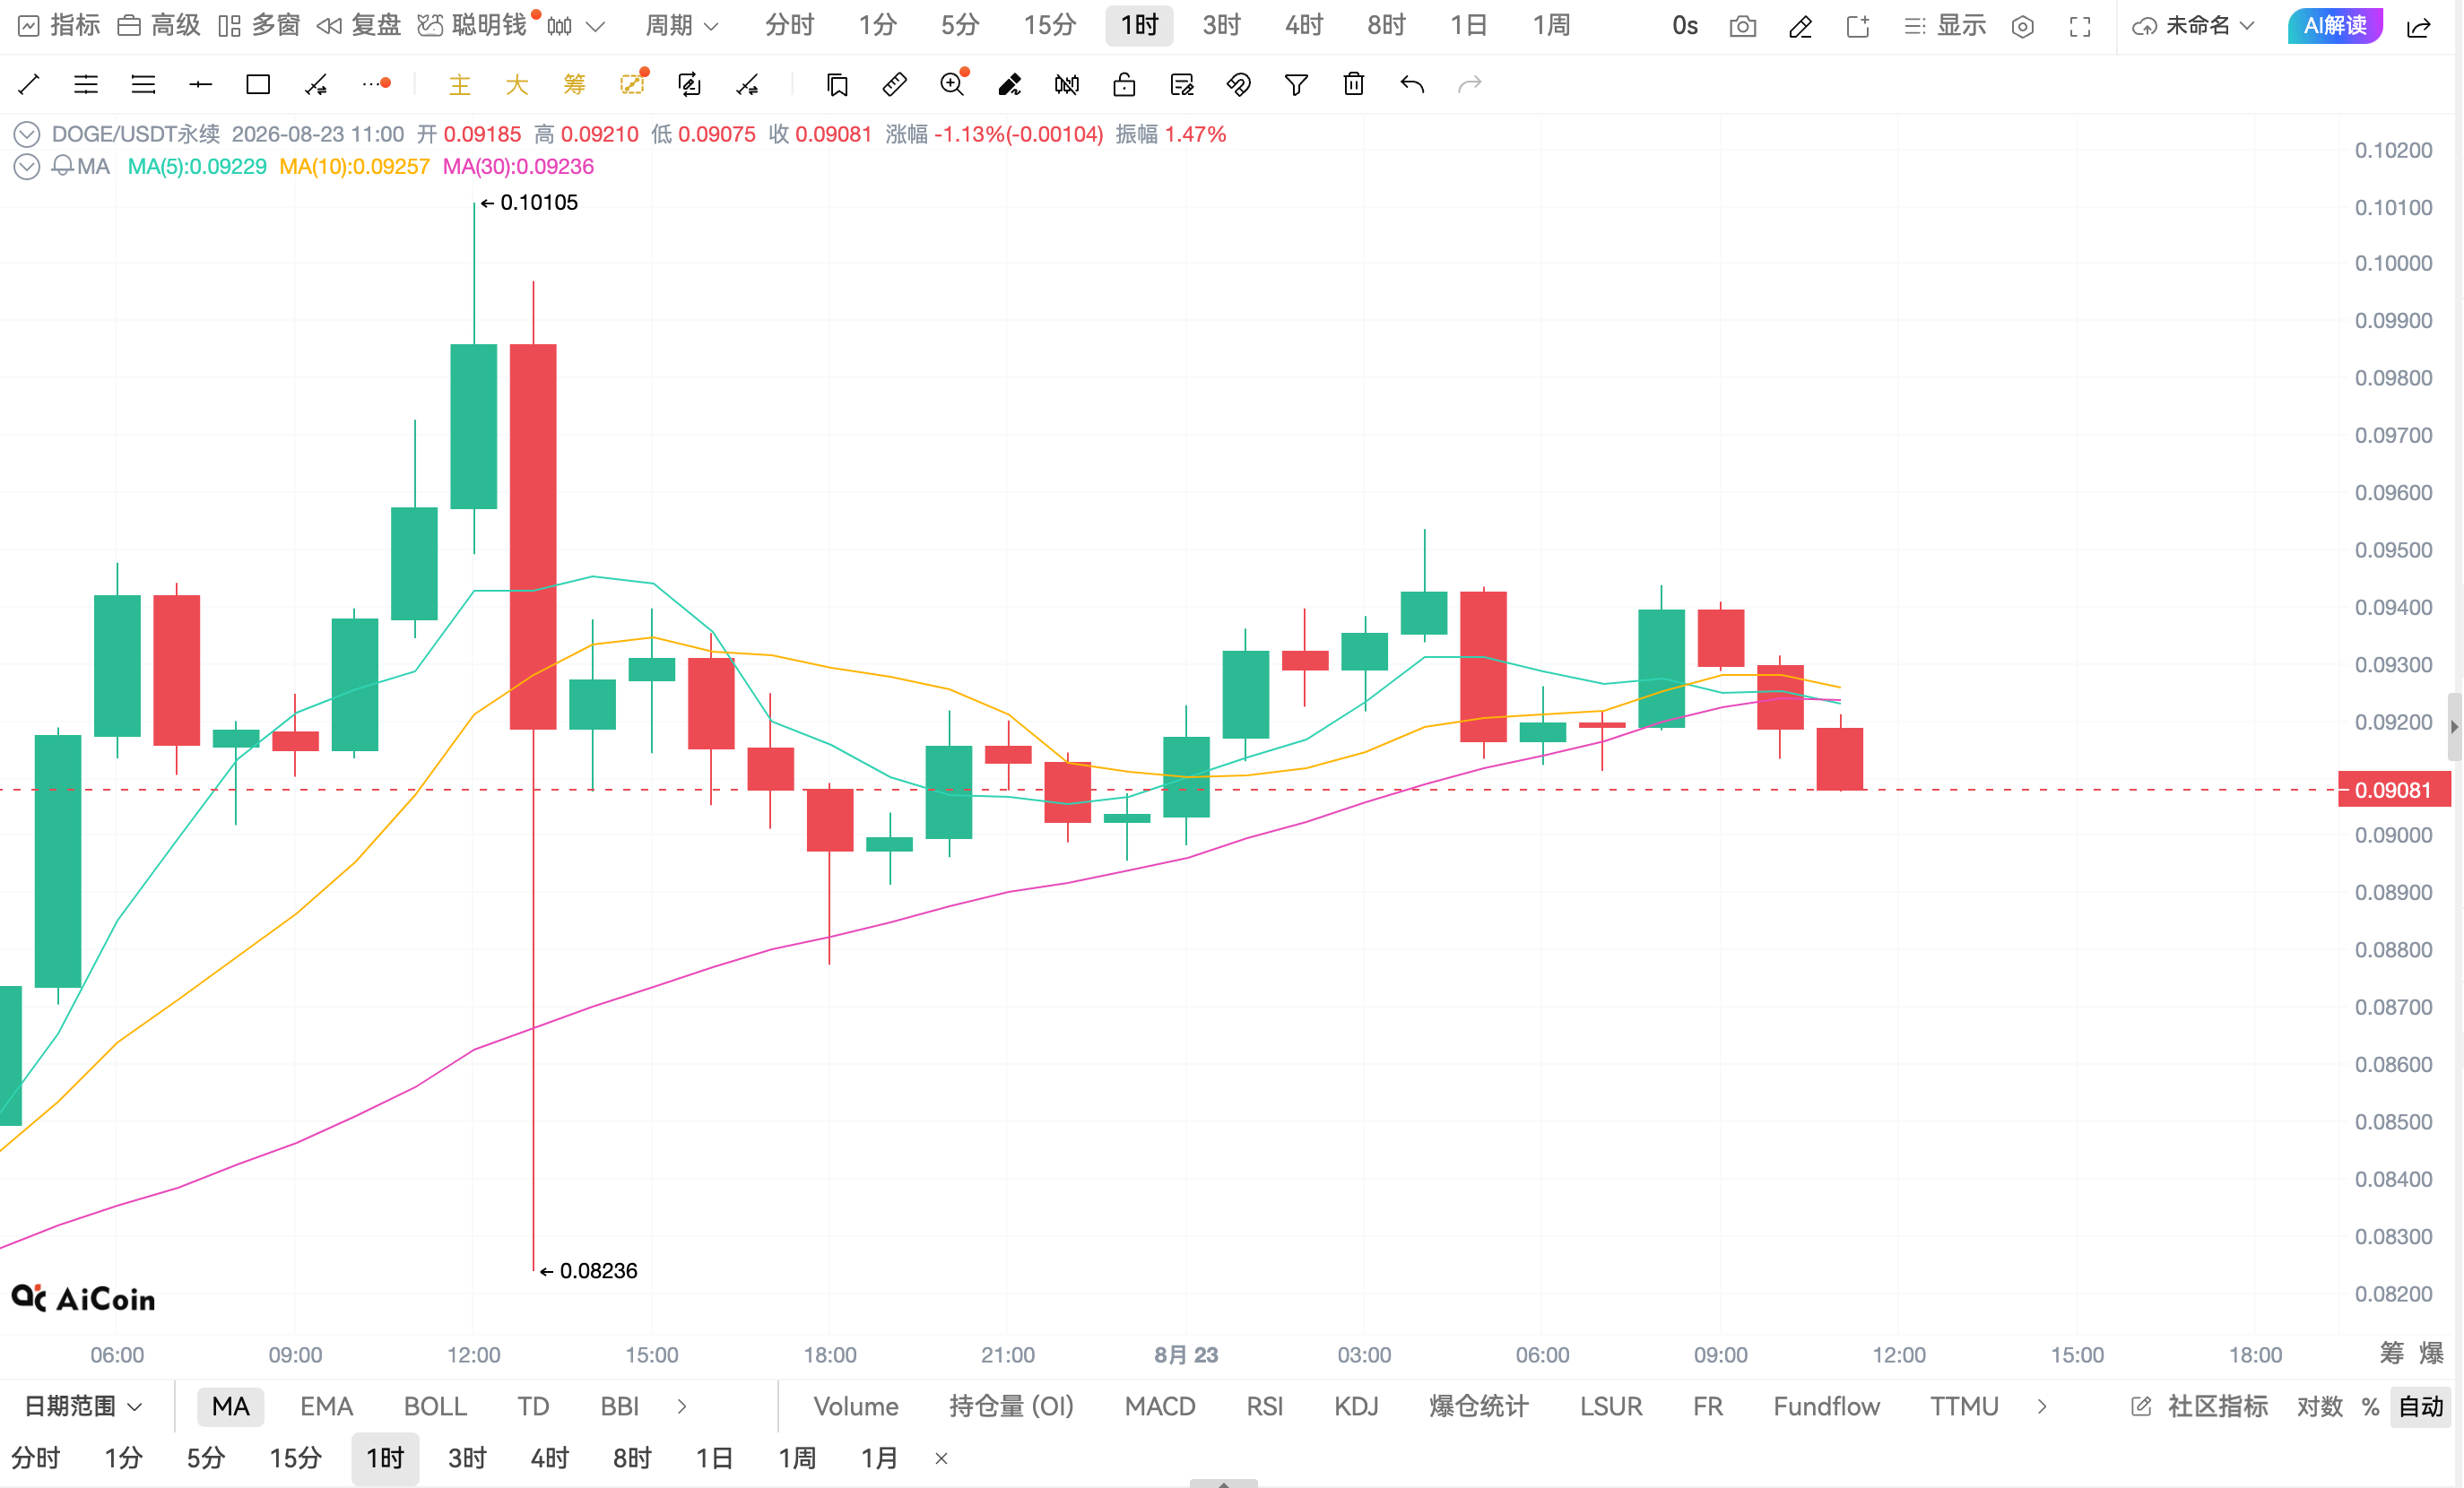Image resolution: width=2464 pixels, height=1488 pixels.
Task: Toggle the 筹 chip panel at bottom right
Action: (2392, 1353)
